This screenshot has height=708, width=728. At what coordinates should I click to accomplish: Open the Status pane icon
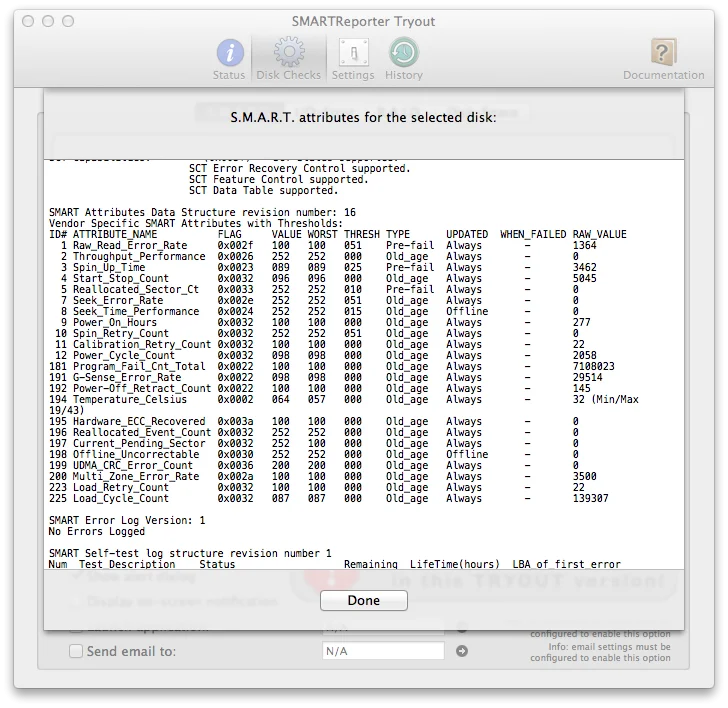(229, 52)
